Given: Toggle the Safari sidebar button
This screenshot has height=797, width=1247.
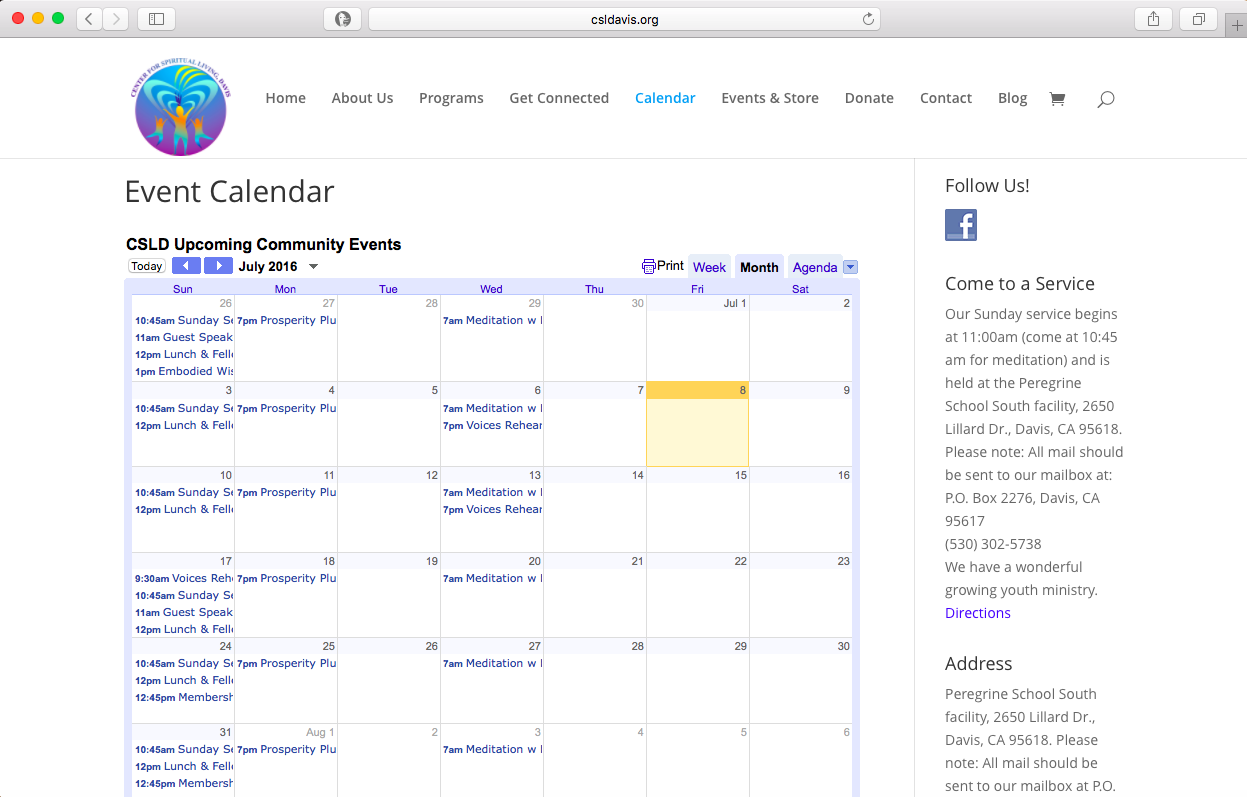Looking at the screenshot, I should pos(156,18).
